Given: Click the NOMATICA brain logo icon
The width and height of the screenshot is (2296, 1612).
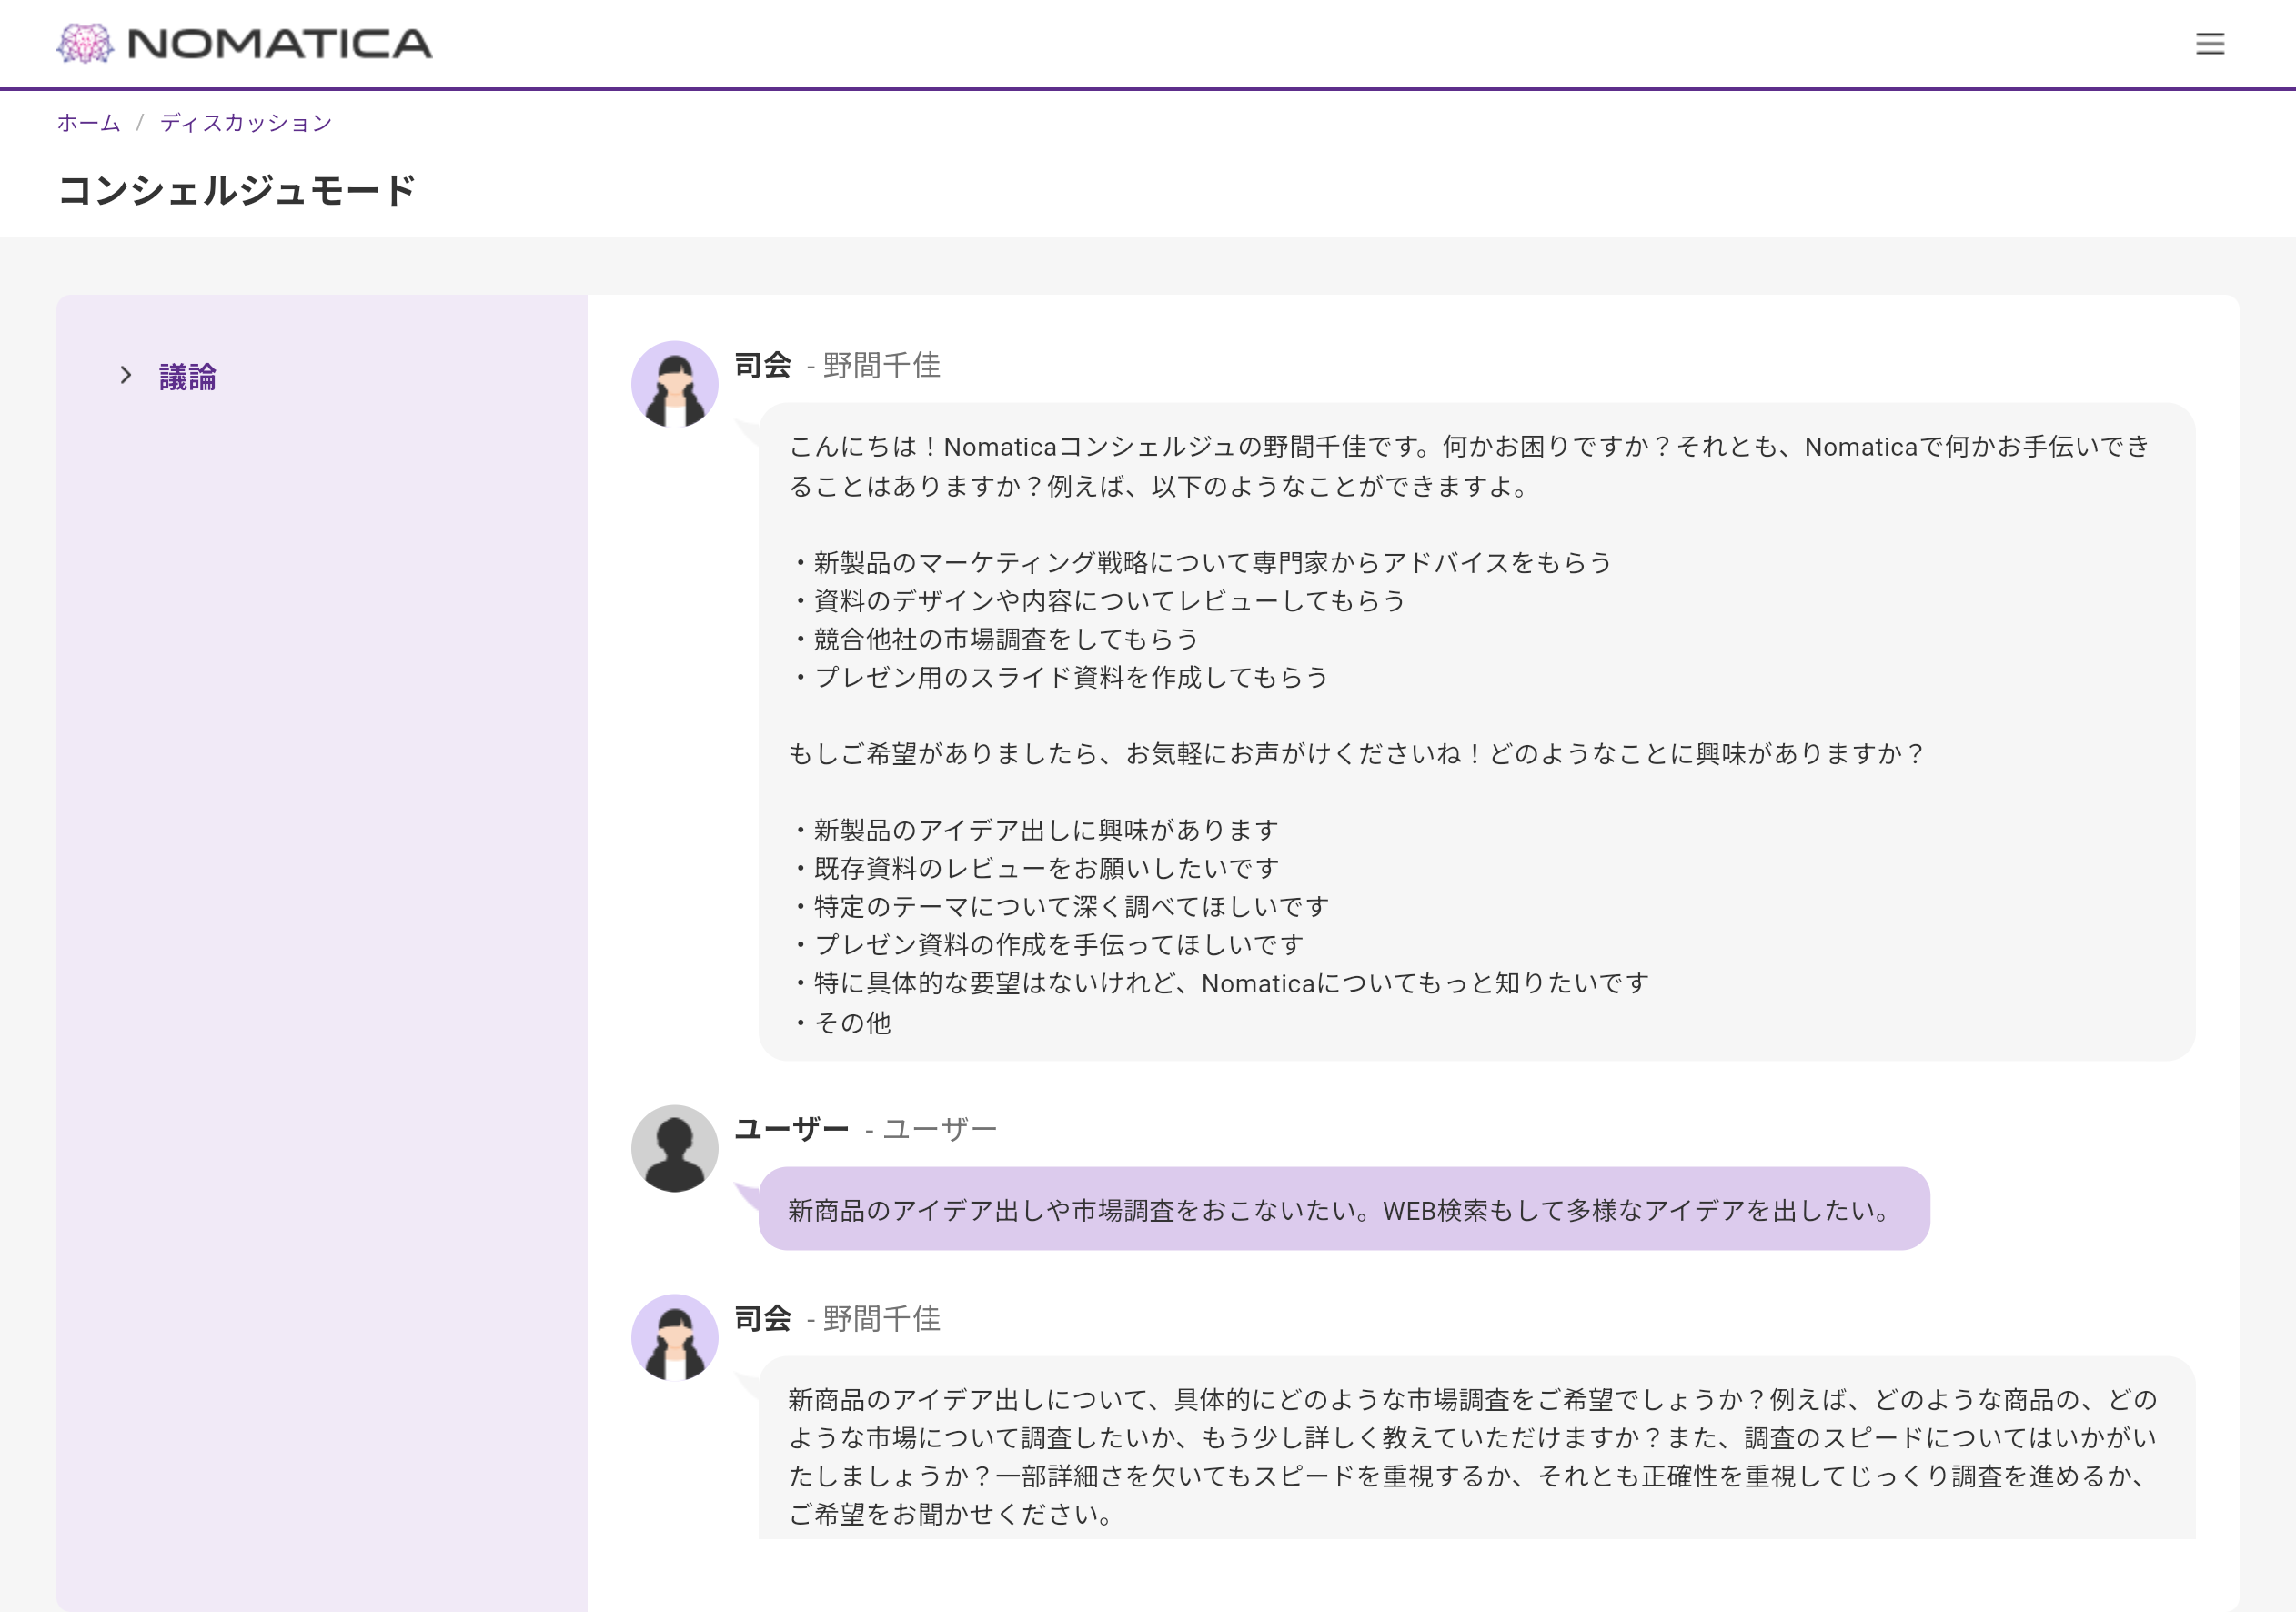Looking at the screenshot, I should (x=86, y=42).
